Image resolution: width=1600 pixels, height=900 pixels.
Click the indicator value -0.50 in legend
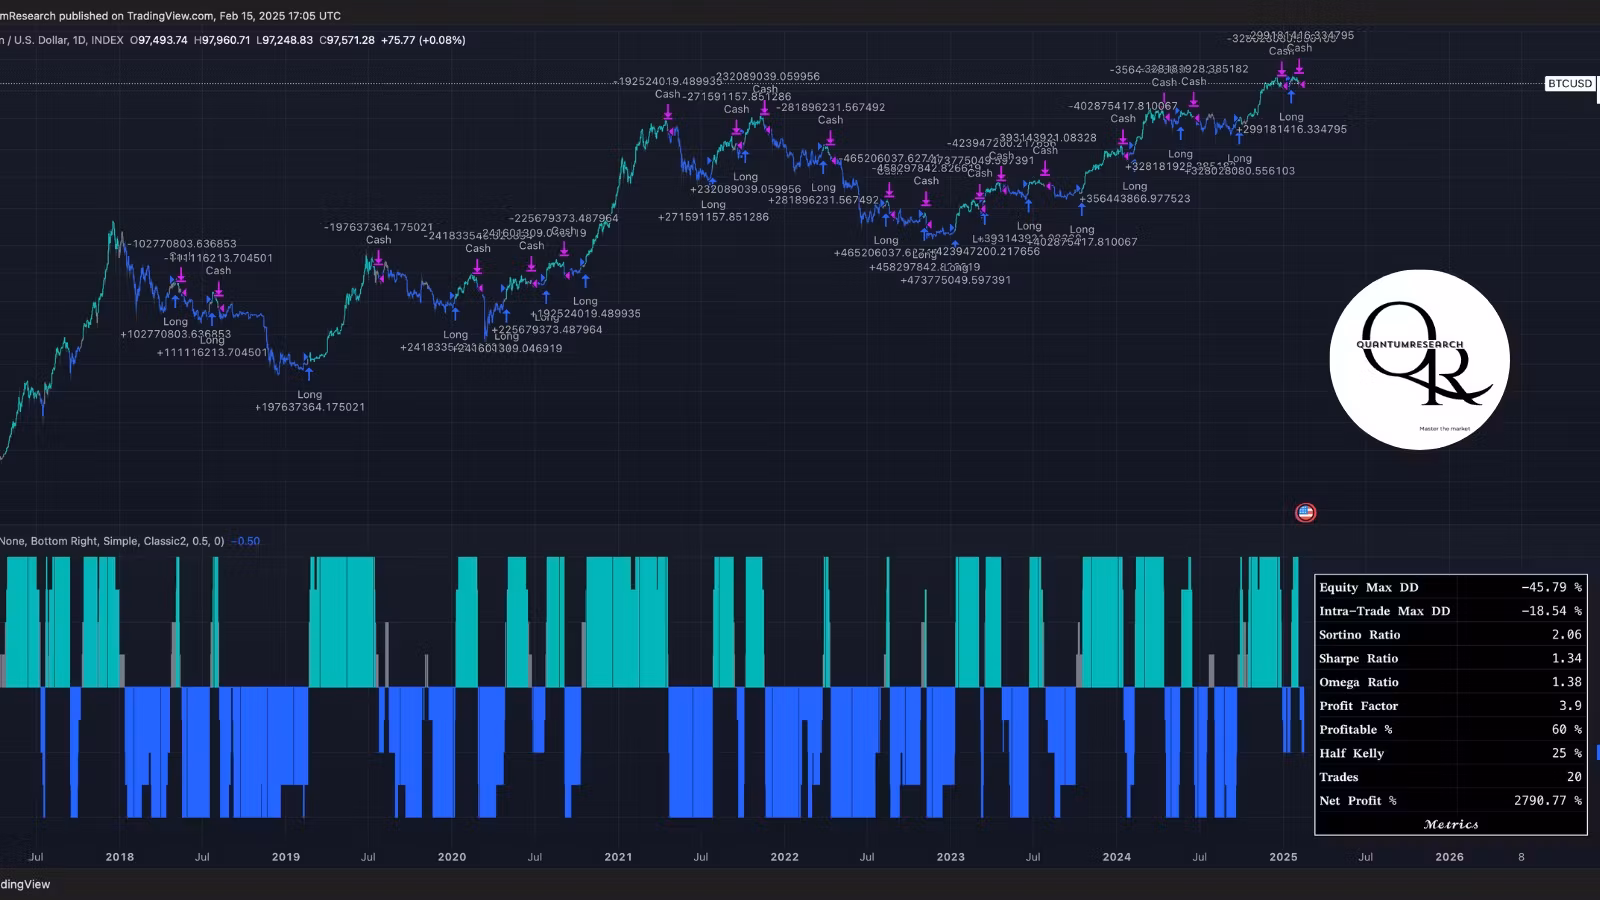point(245,542)
